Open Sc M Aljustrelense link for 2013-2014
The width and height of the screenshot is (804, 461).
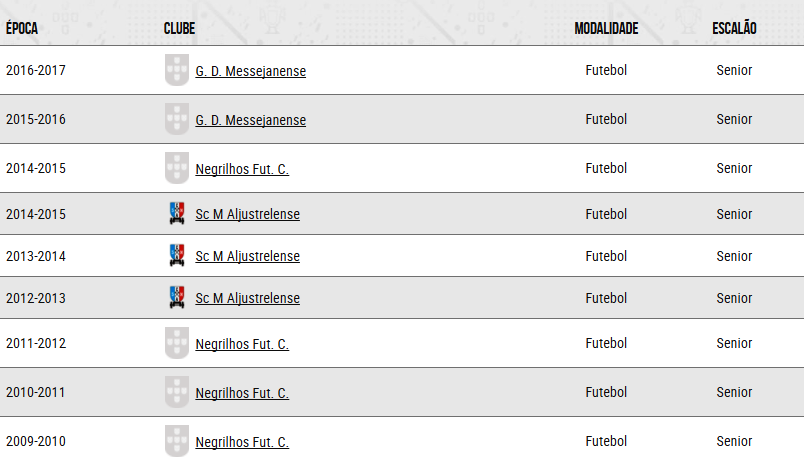248,256
